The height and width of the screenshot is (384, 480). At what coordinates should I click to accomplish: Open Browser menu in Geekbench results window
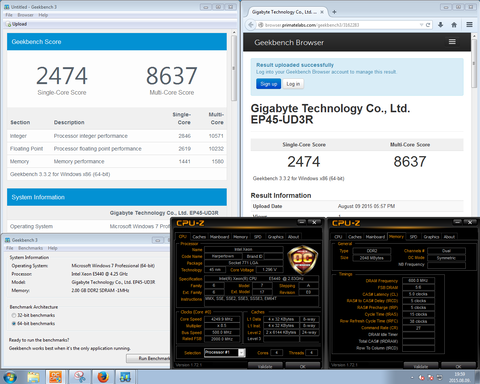25,15
